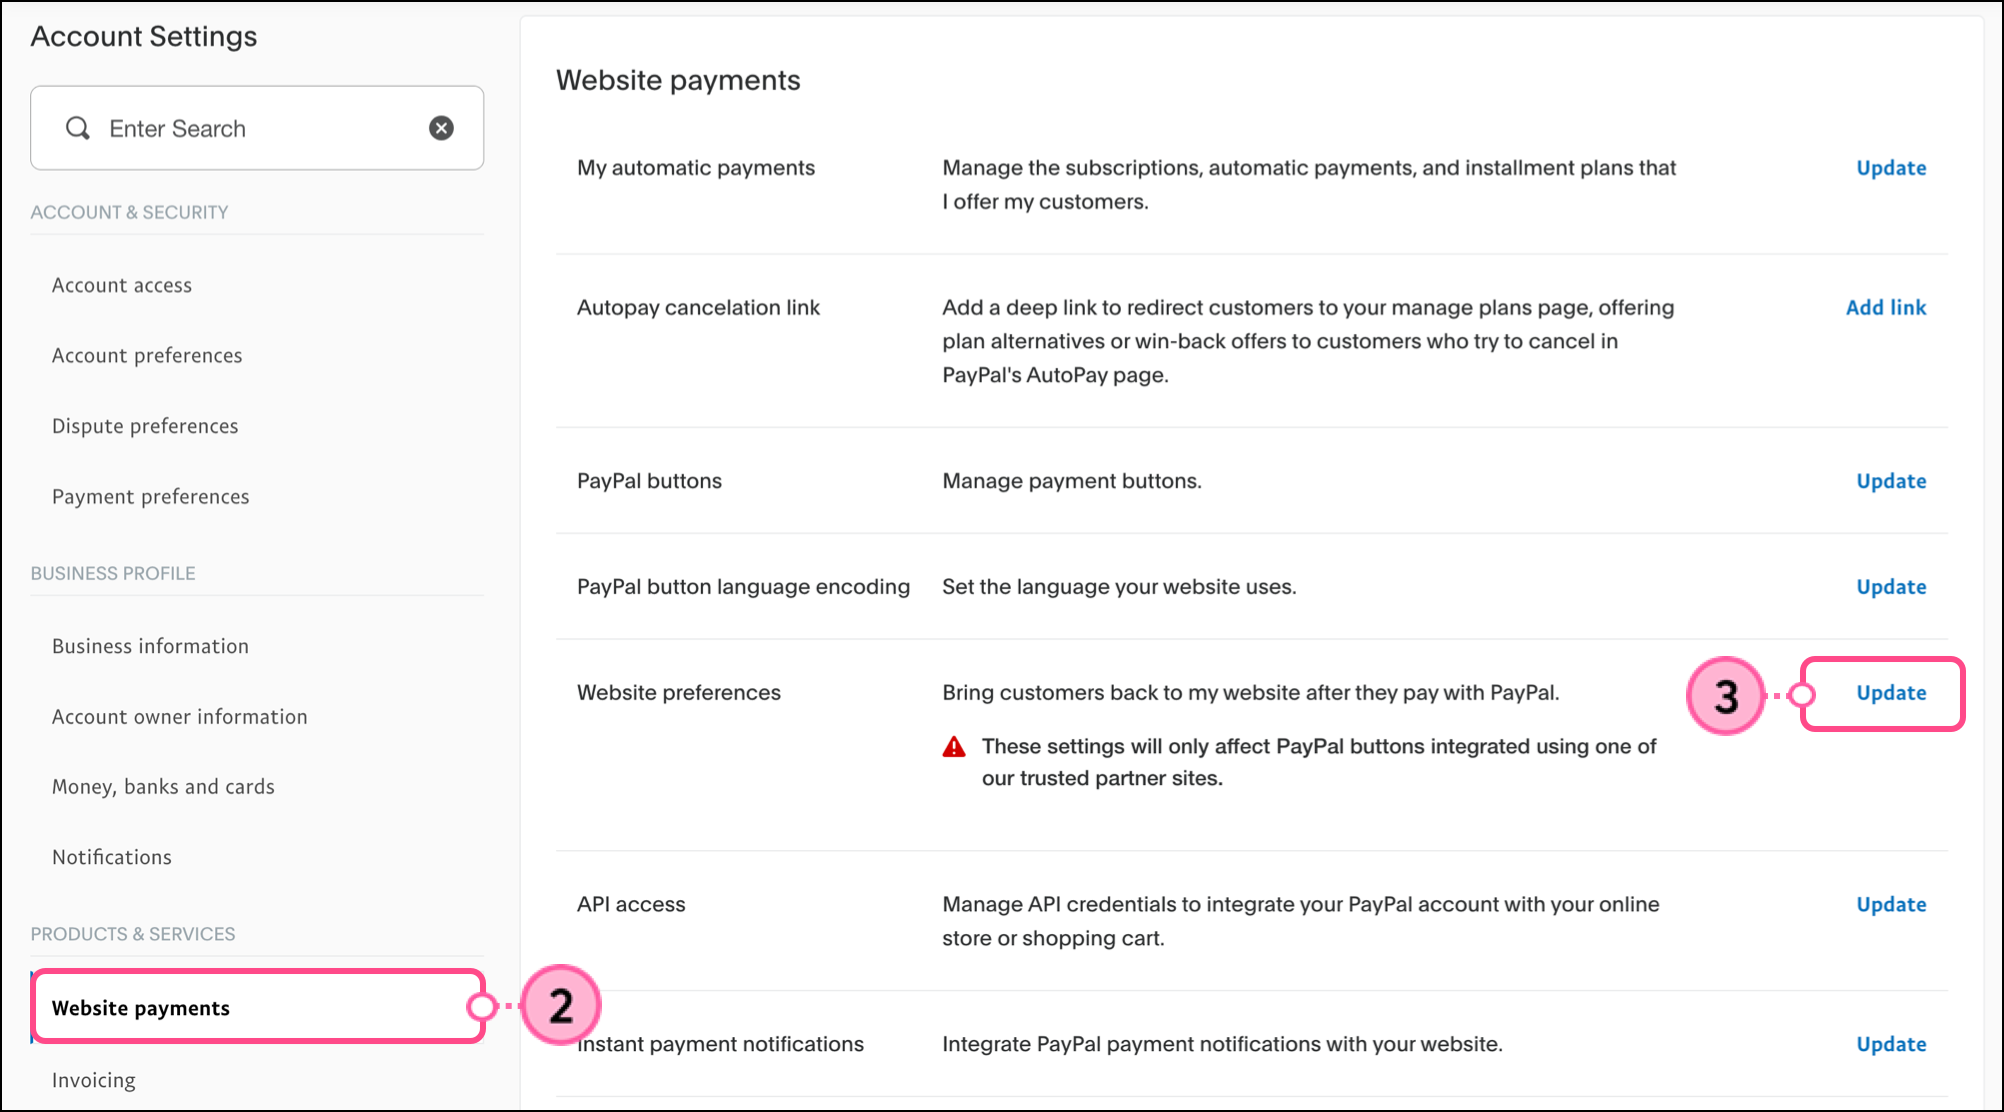This screenshot has height=1112, width=2004.
Task: Open Account access settings
Action: click(122, 285)
